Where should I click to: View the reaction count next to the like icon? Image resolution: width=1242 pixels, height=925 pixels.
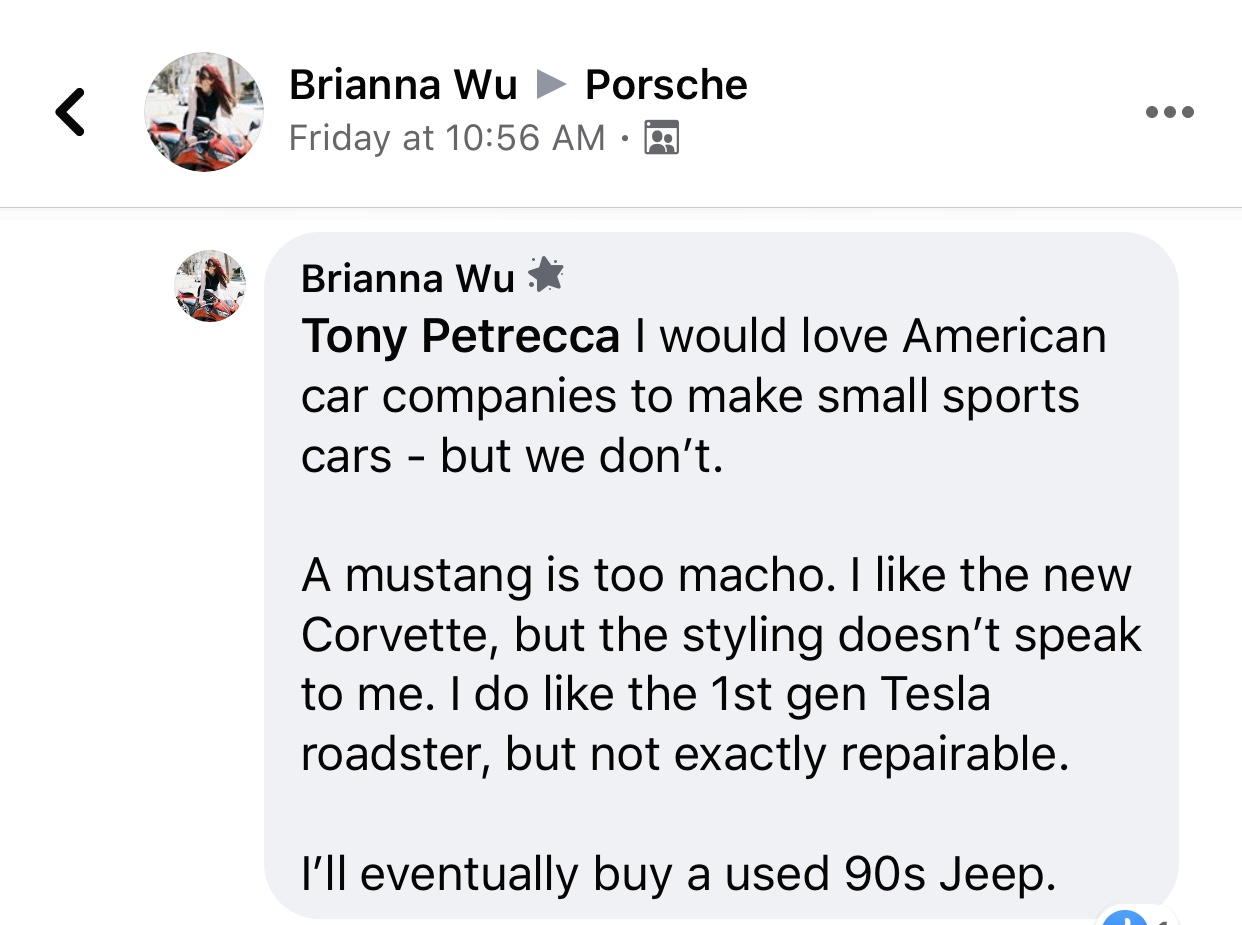[1165, 920]
